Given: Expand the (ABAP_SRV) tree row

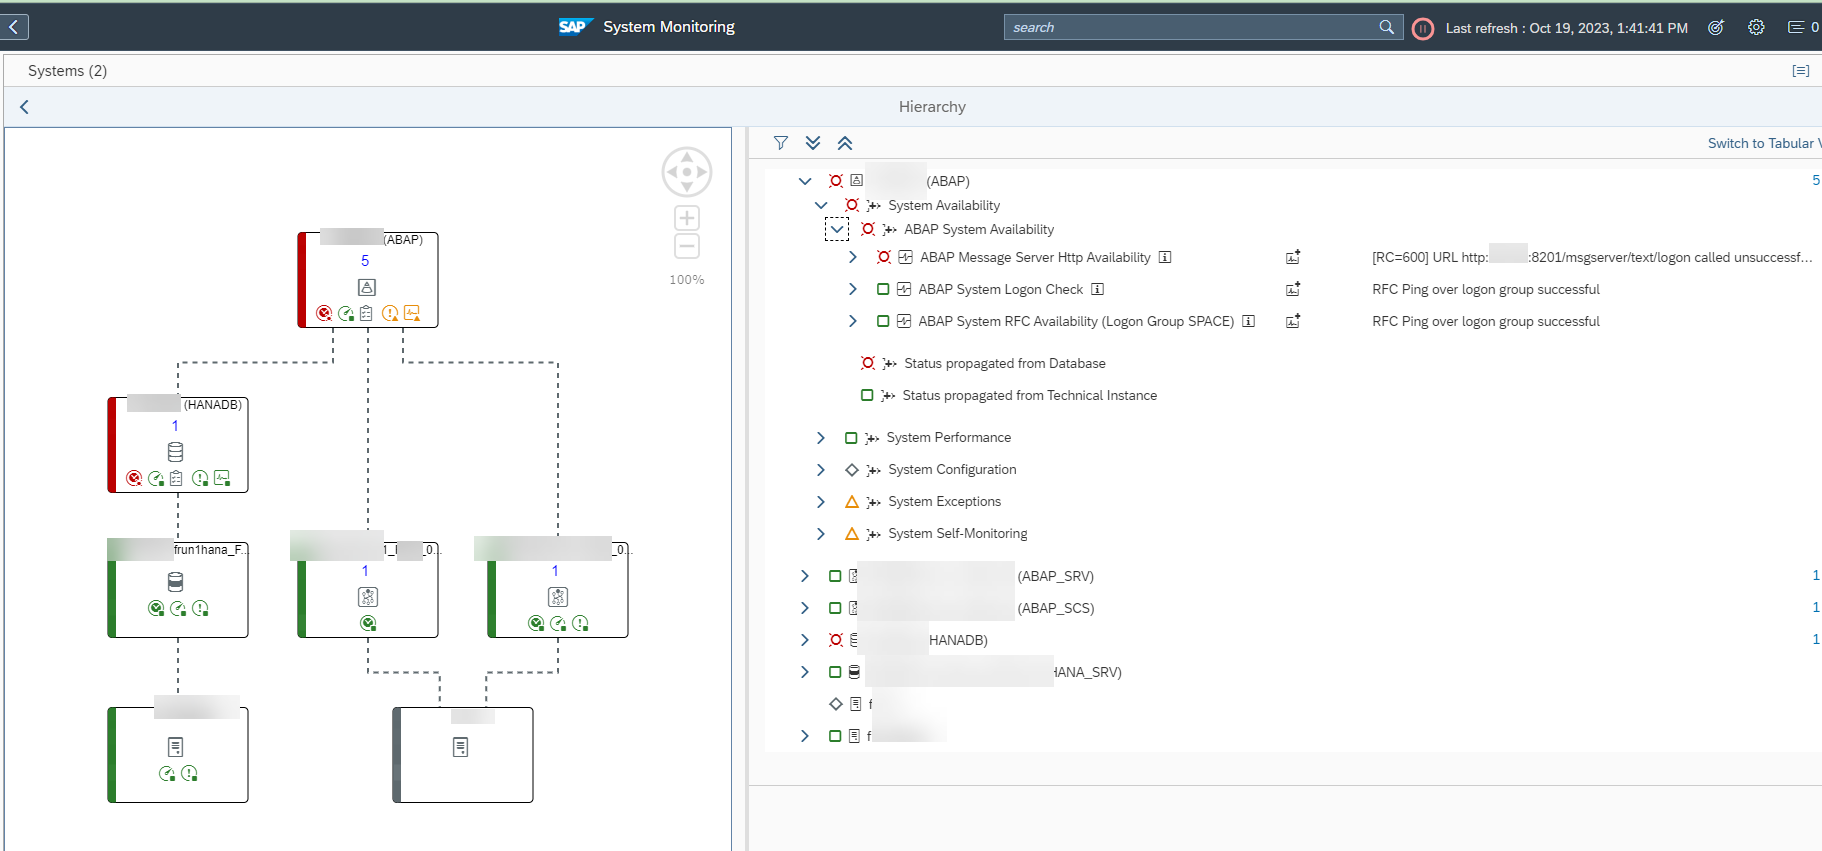Looking at the screenshot, I should tap(805, 576).
